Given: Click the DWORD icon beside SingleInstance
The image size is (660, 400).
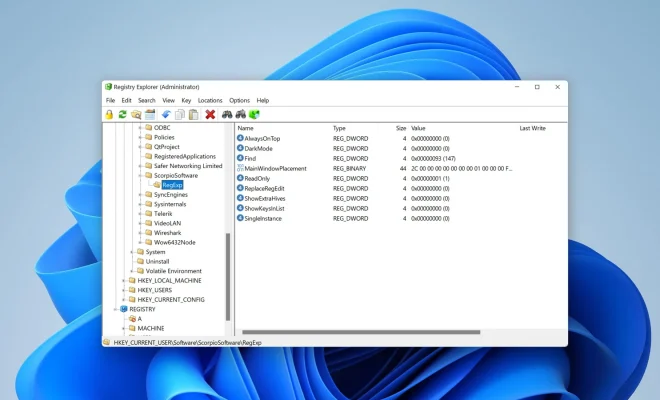Looking at the screenshot, I should 240,218.
